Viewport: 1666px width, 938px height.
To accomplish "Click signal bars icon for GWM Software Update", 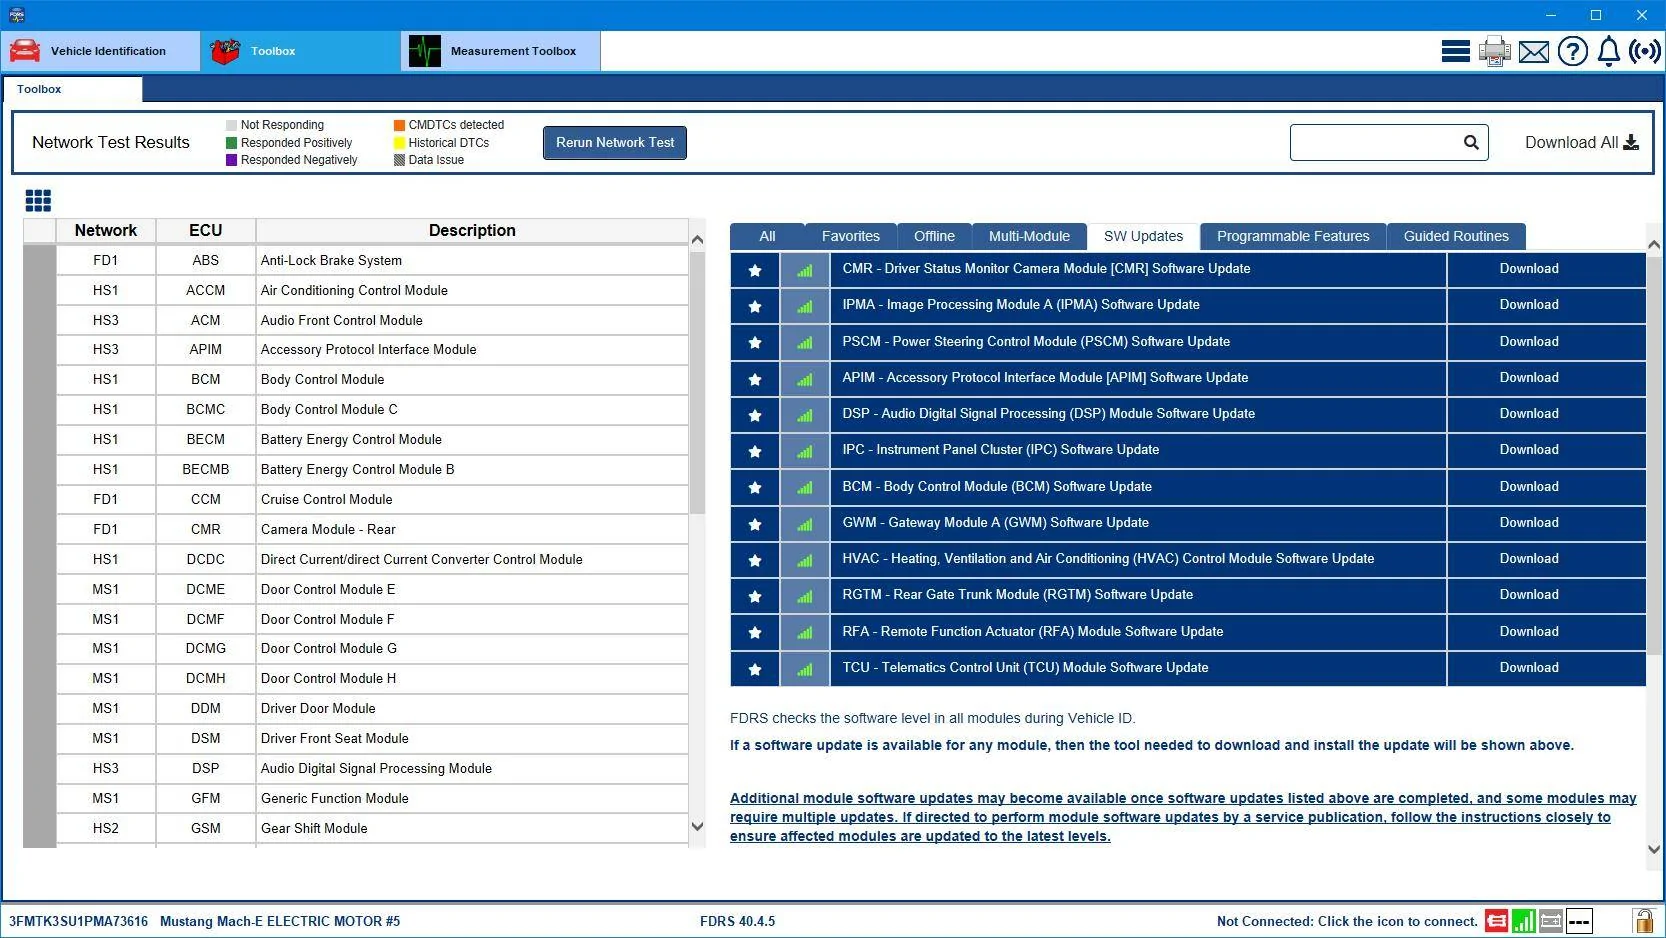I will 805,524.
